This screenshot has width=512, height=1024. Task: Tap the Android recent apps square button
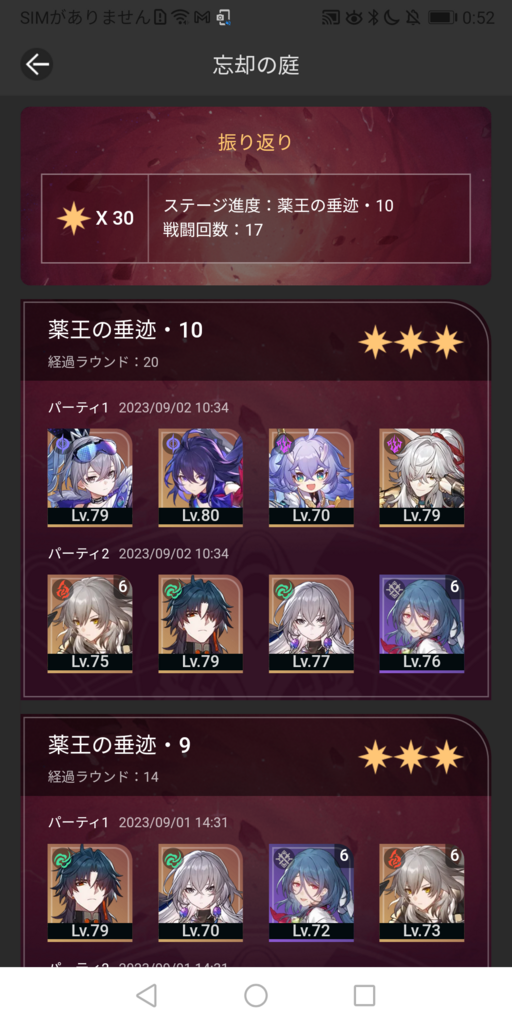364,995
